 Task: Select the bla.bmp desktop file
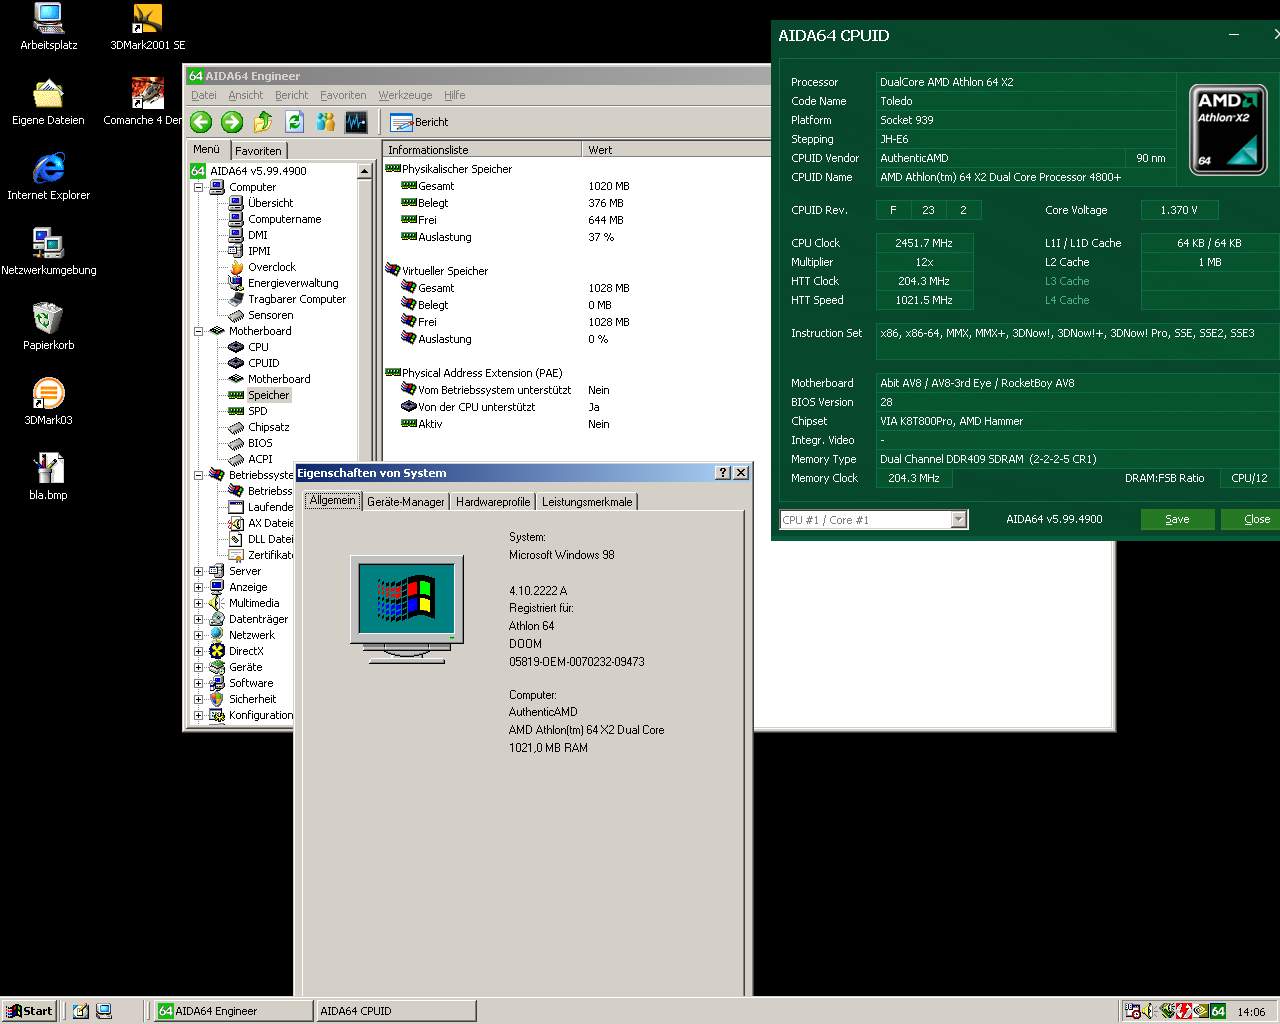[x=48, y=477]
